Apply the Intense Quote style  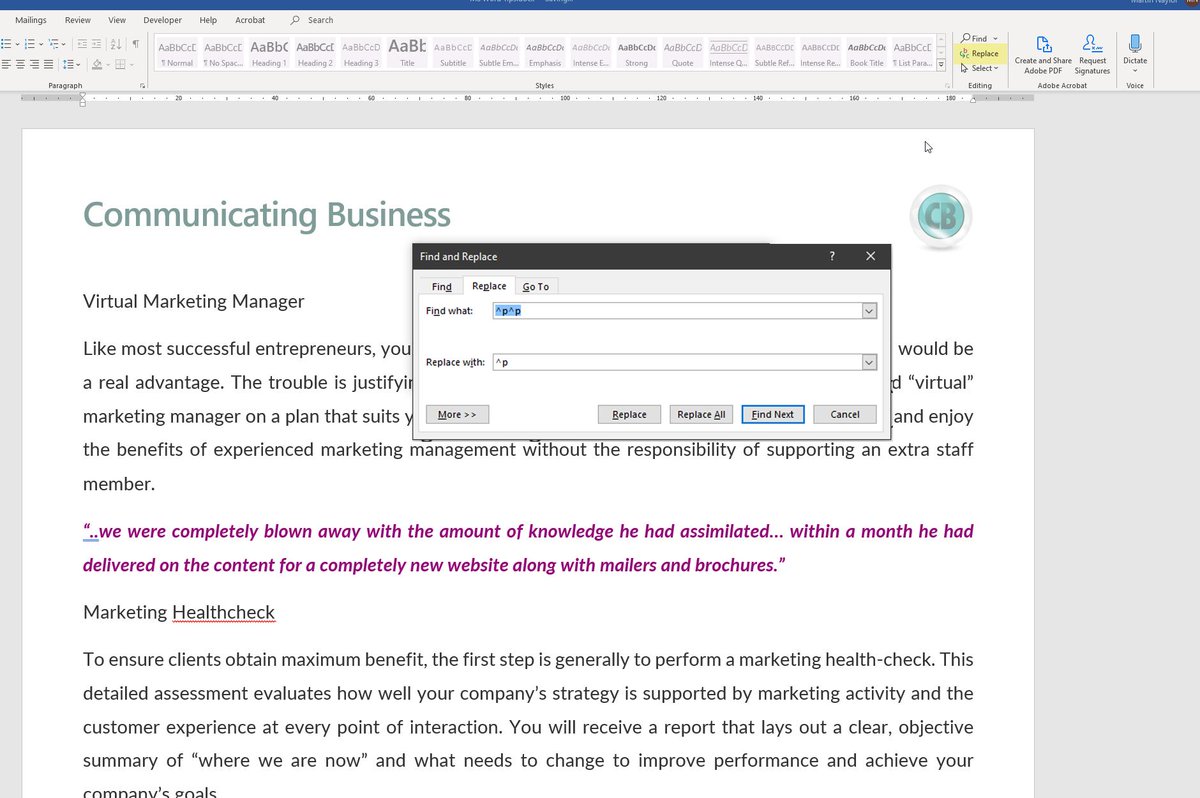[728, 54]
